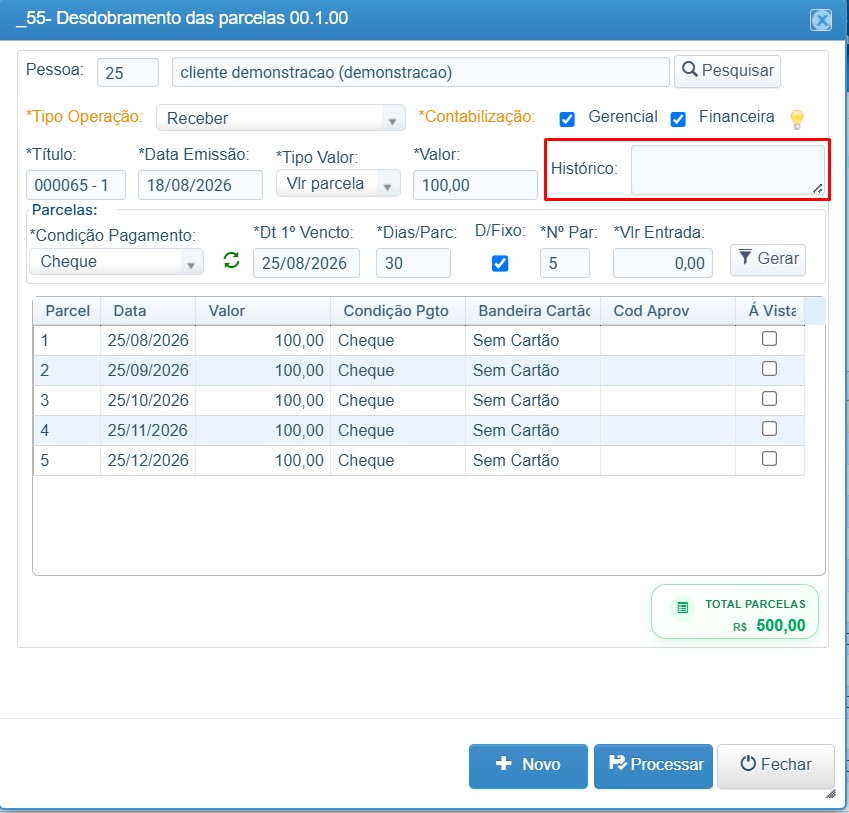Image resolution: width=849 pixels, height=813 pixels.
Task: Open the Condição Pagamento Cheque dropdown
Action: click(x=116, y=261)
